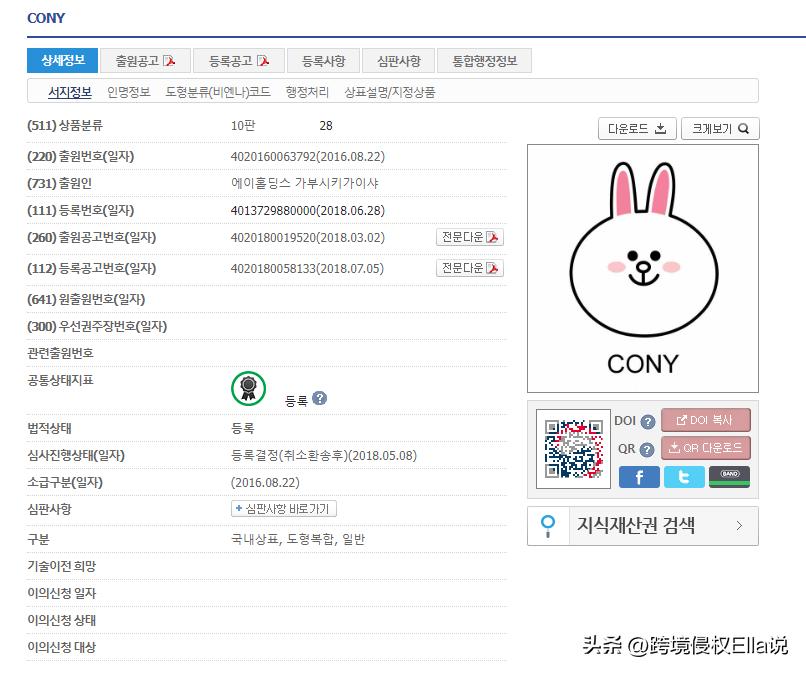
Task: Select 상표설명/지정상품 sub-menu
Action: coord(390,92)
